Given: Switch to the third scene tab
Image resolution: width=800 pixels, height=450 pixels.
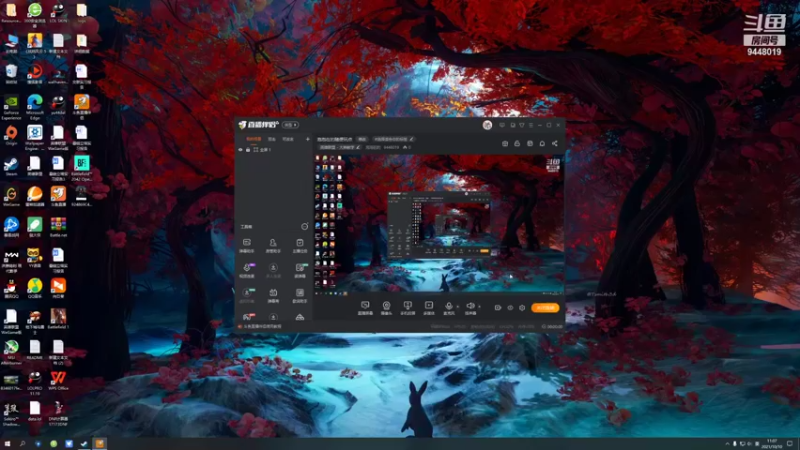Looking at the screenshot, I should tap(288, 139).
